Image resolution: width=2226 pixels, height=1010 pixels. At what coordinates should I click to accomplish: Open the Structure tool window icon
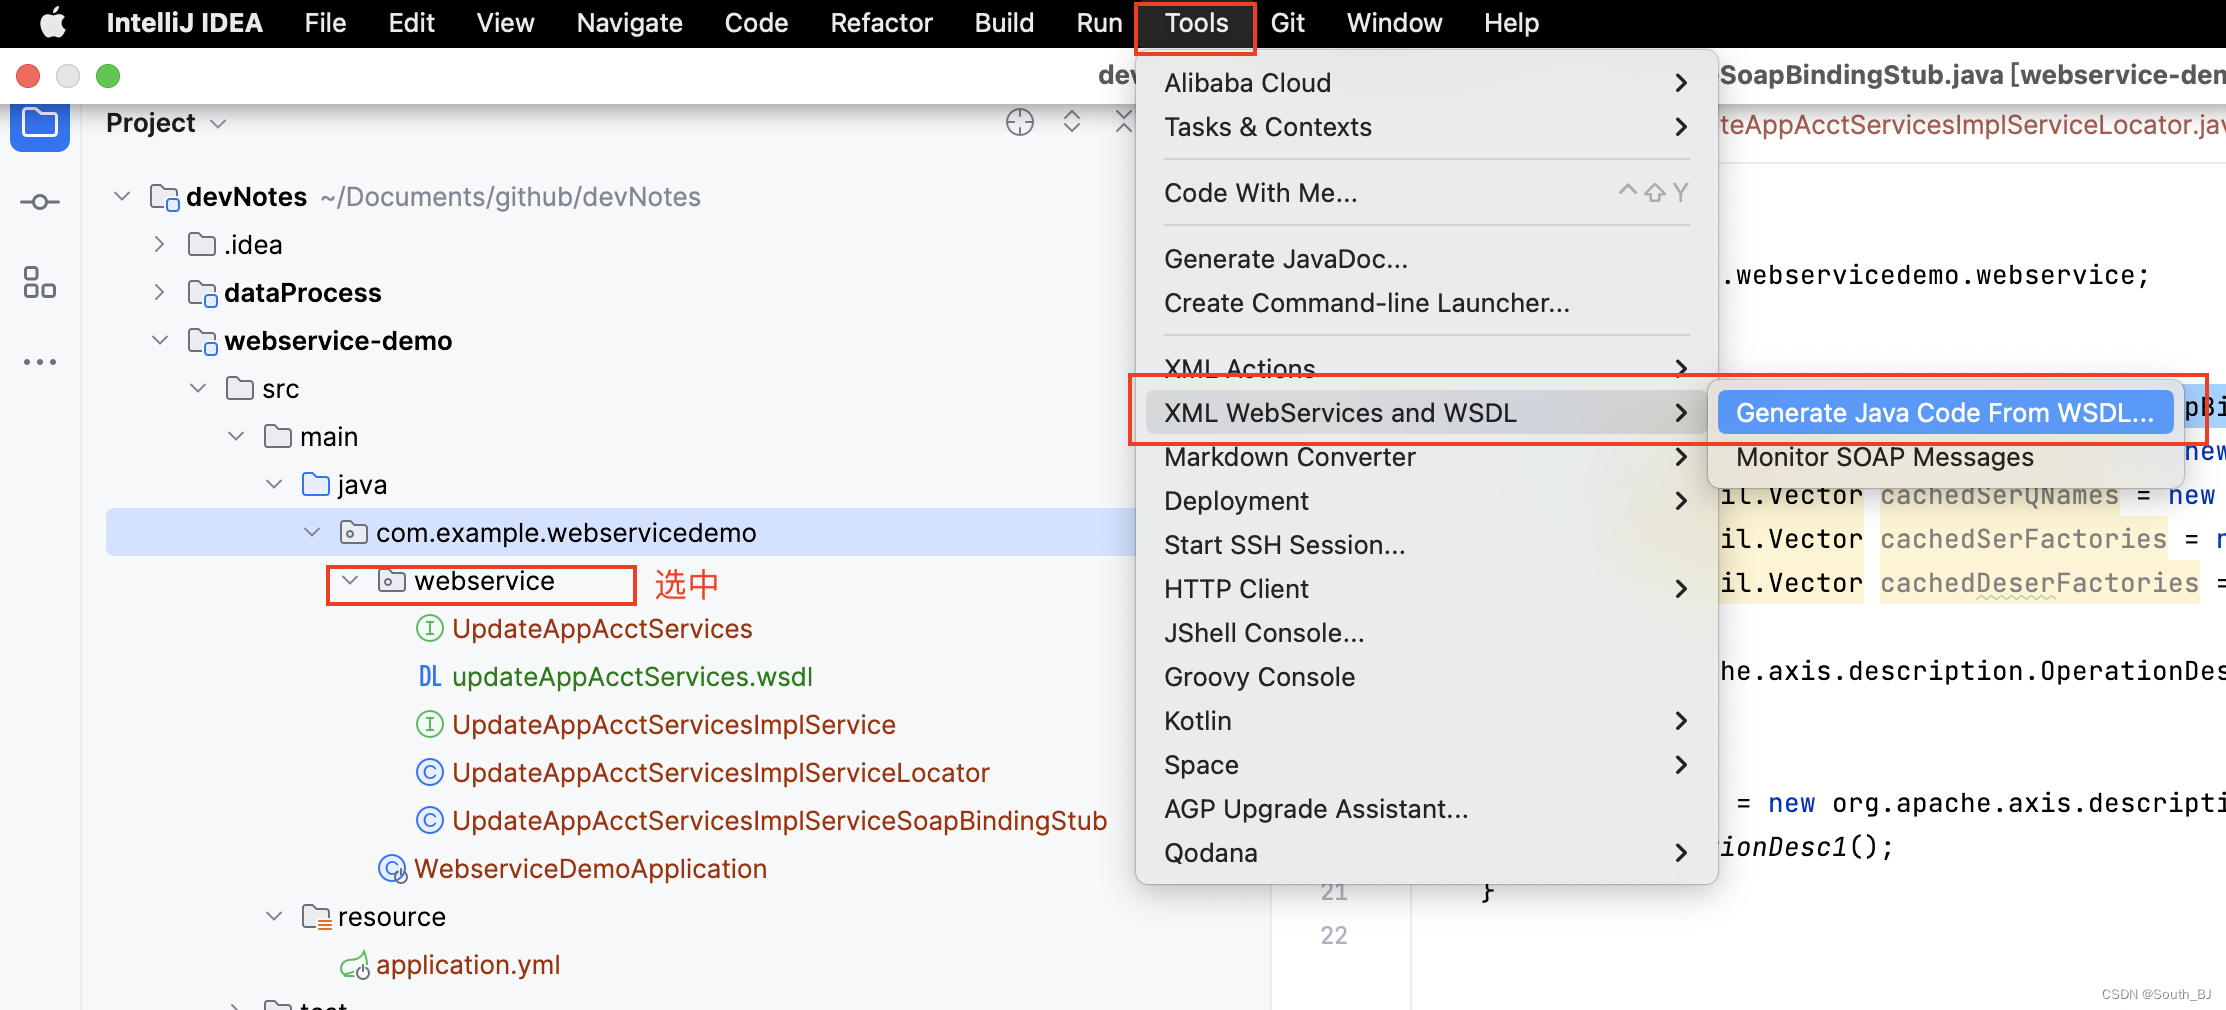40,282
